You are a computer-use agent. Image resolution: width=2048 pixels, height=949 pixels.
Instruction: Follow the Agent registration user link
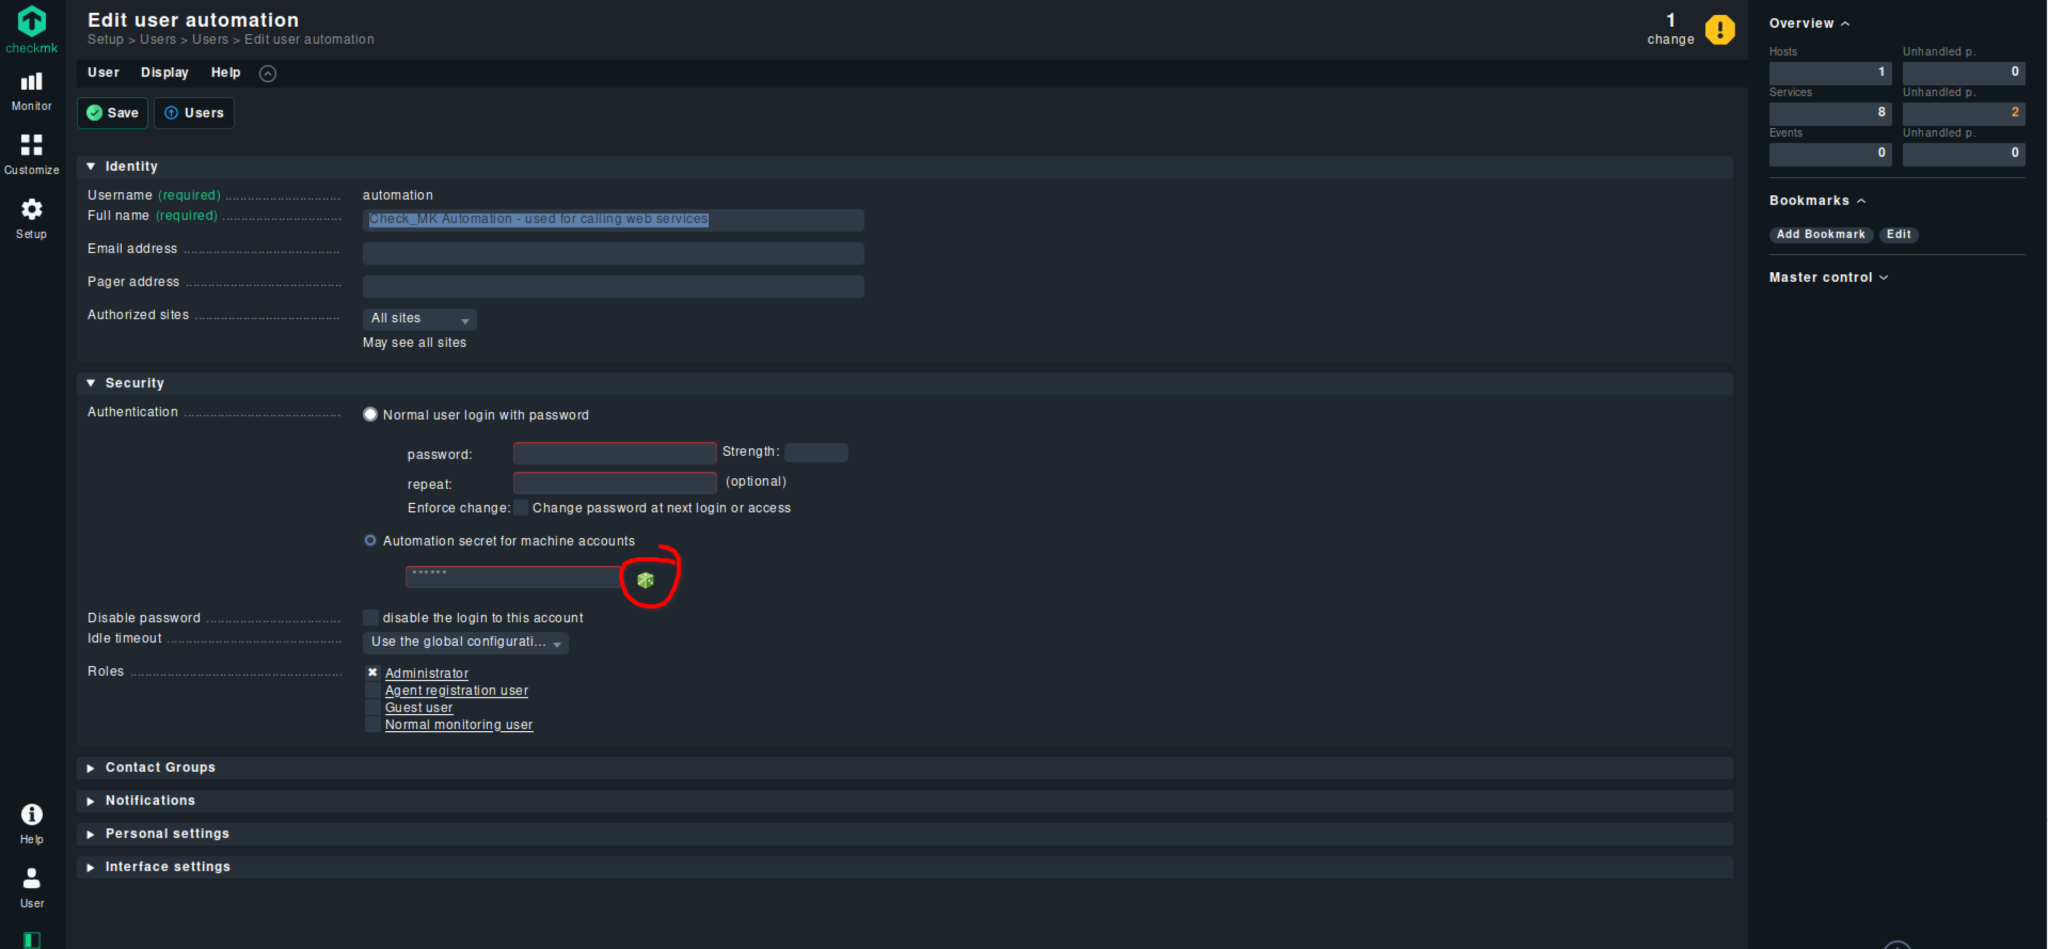pos(456,691)
